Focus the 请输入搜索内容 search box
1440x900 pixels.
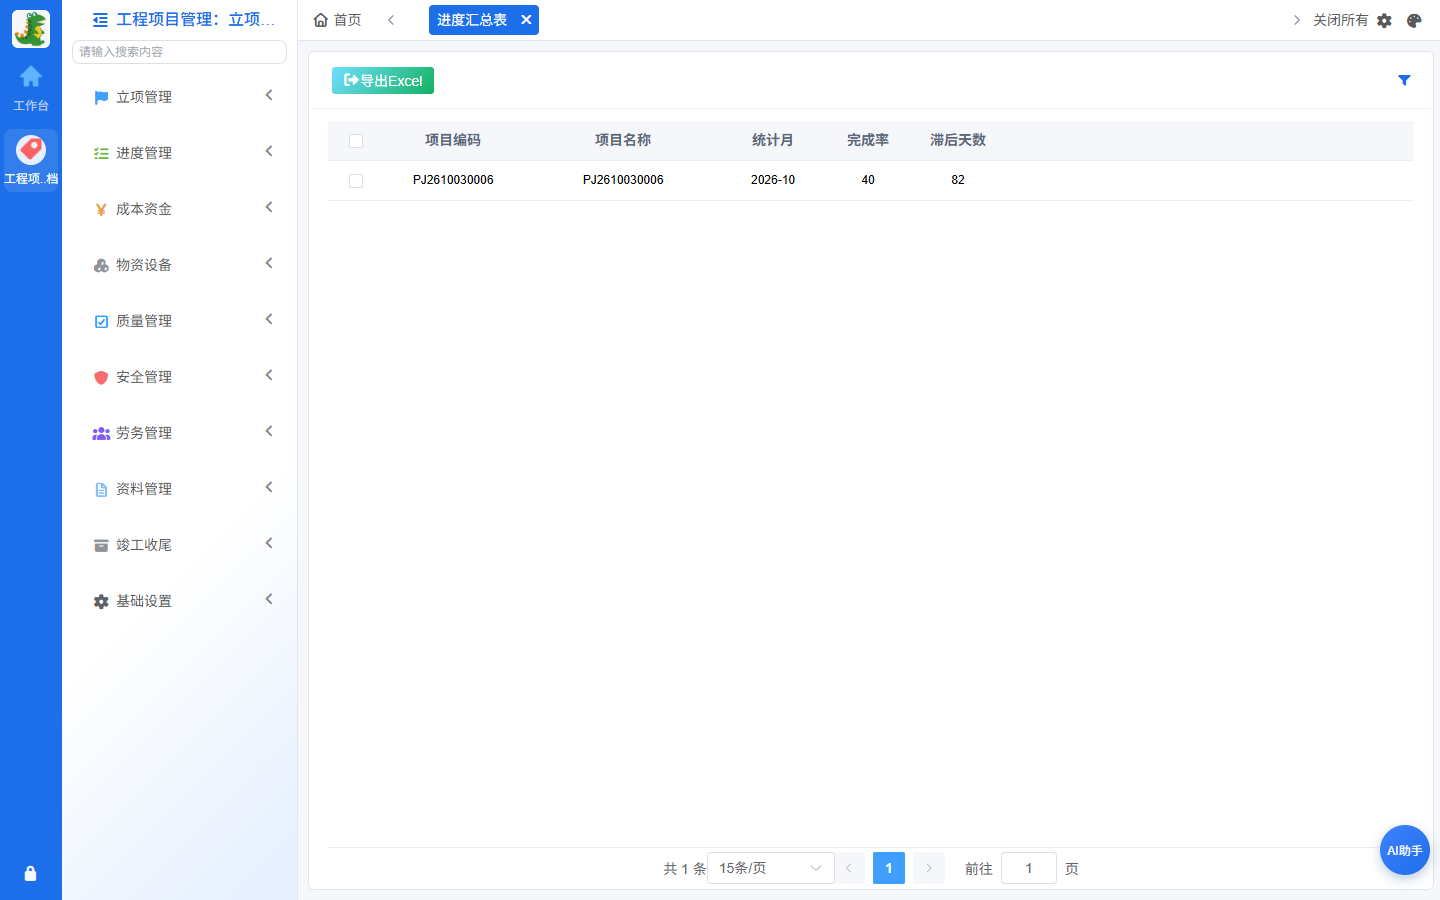tap(179, 52)
